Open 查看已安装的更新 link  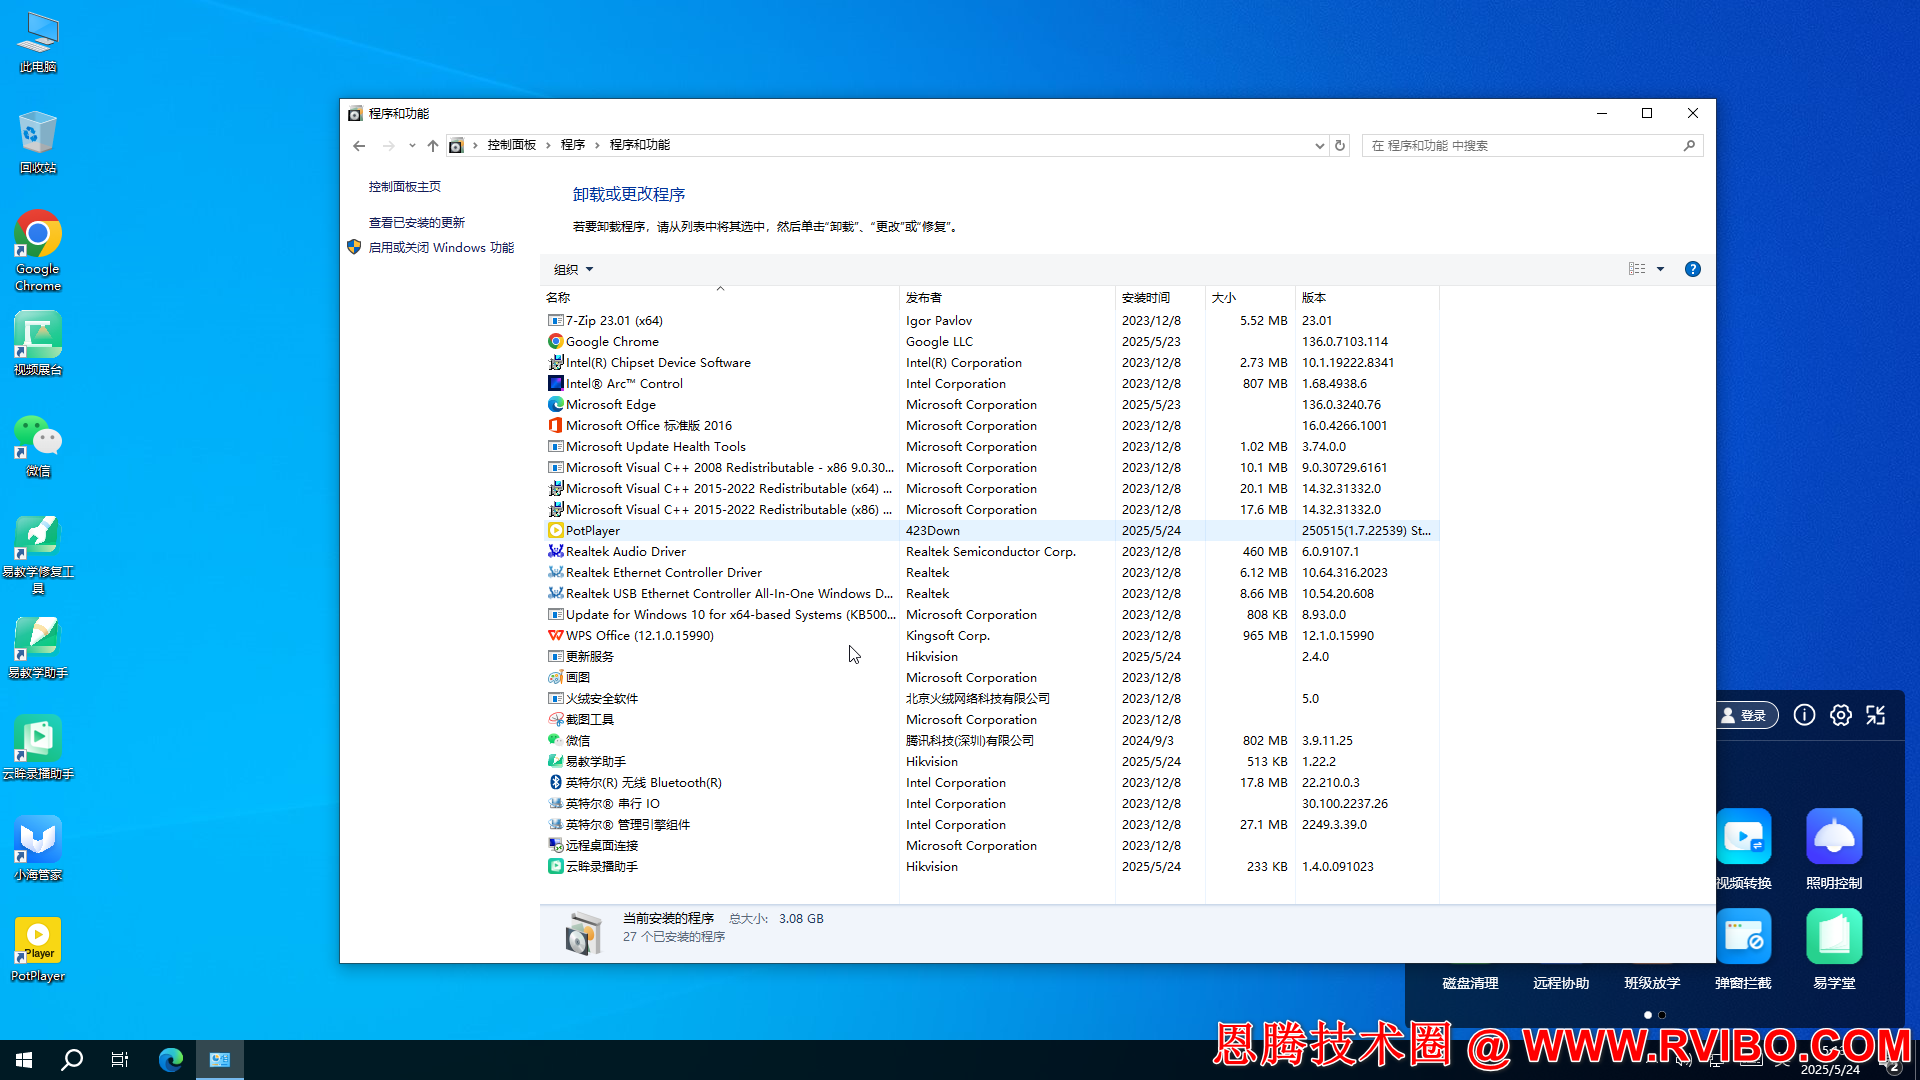click(x=417, y=223)
